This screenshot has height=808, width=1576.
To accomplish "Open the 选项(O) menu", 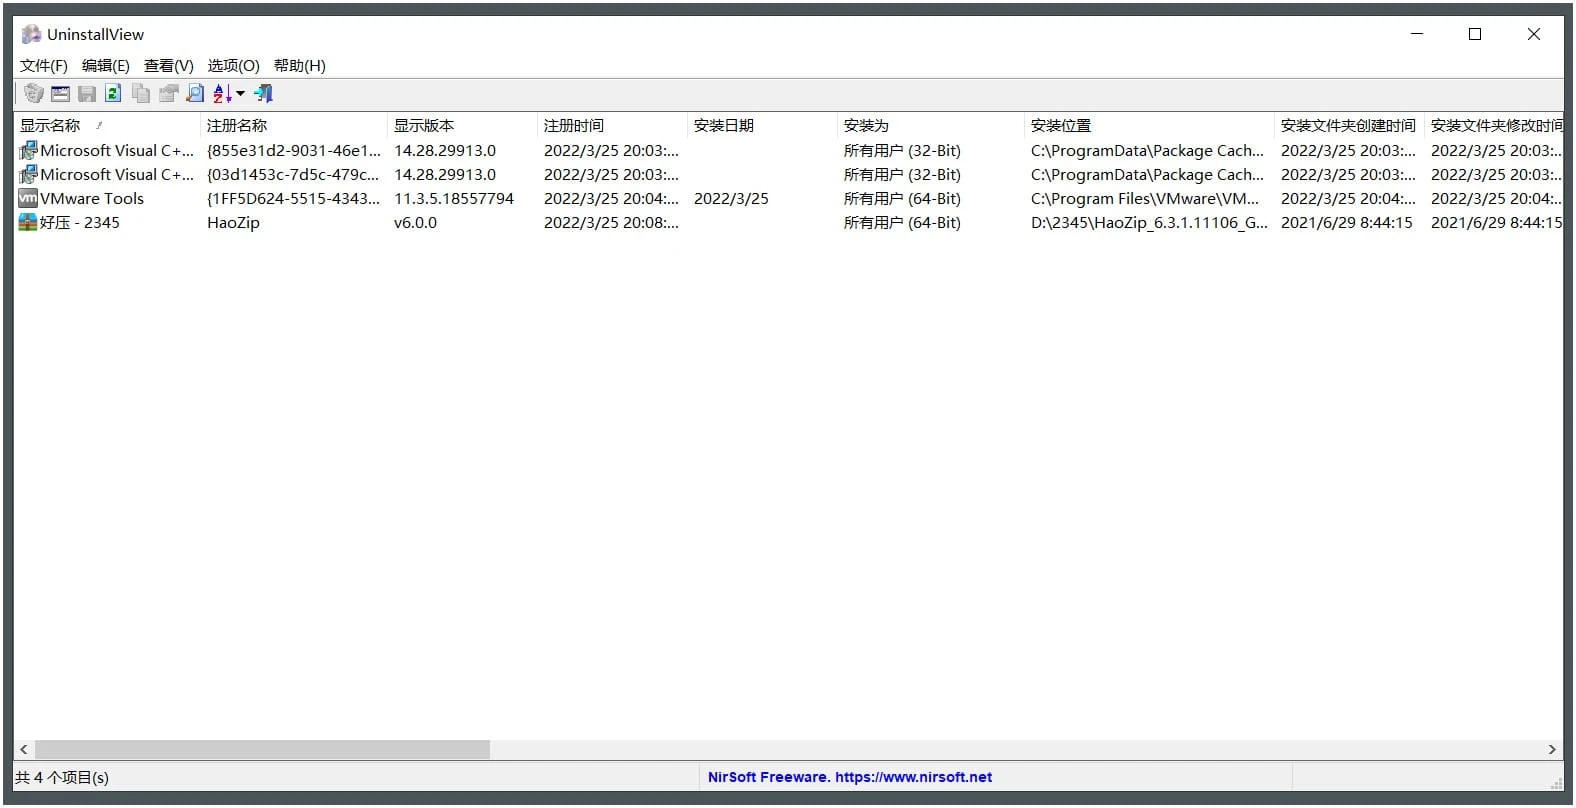I will [x=233, y=66].
